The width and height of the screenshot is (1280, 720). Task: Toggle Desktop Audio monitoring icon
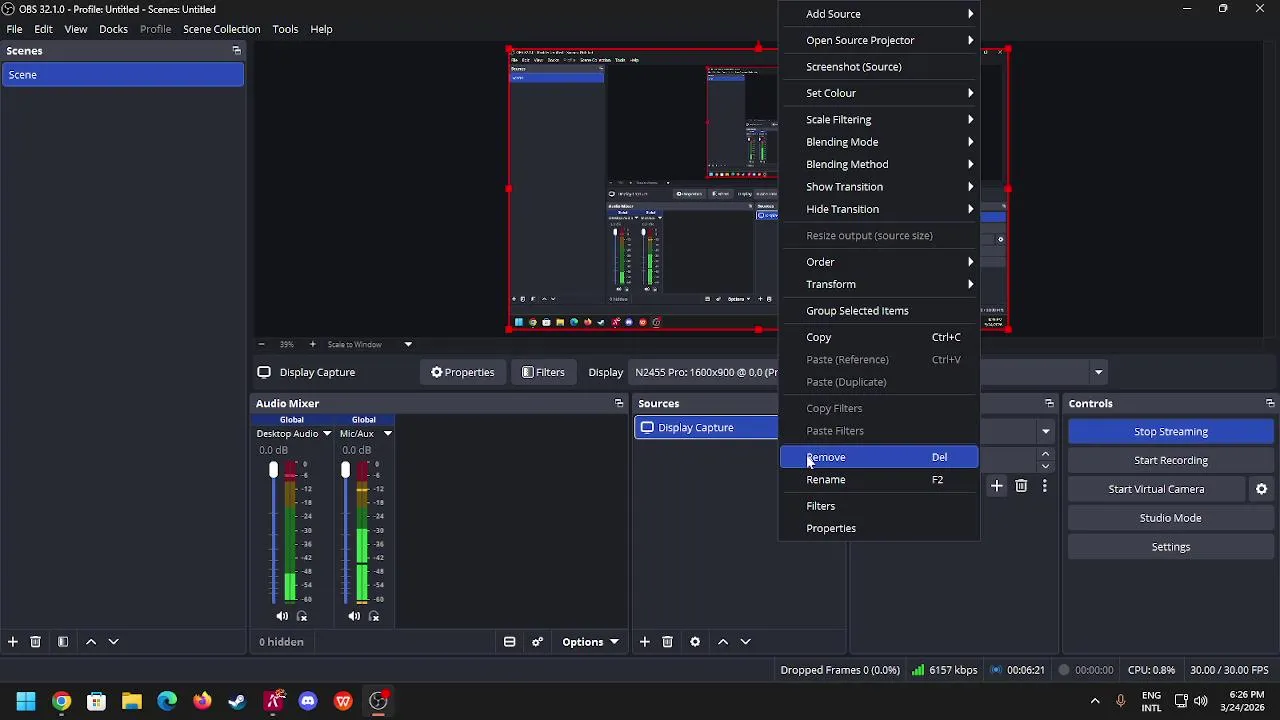302,617
